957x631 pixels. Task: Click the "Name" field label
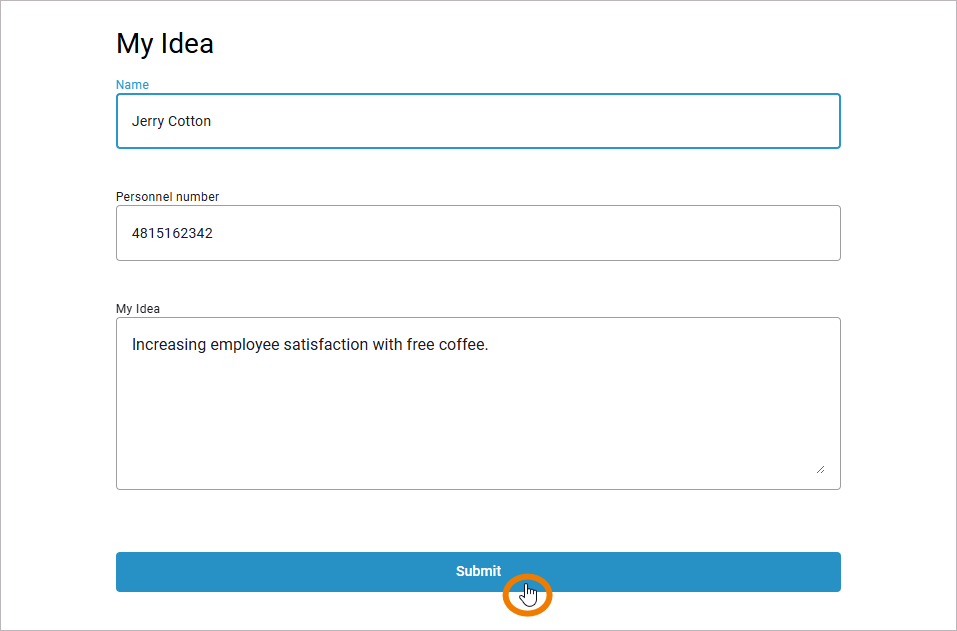click(132, 85)
